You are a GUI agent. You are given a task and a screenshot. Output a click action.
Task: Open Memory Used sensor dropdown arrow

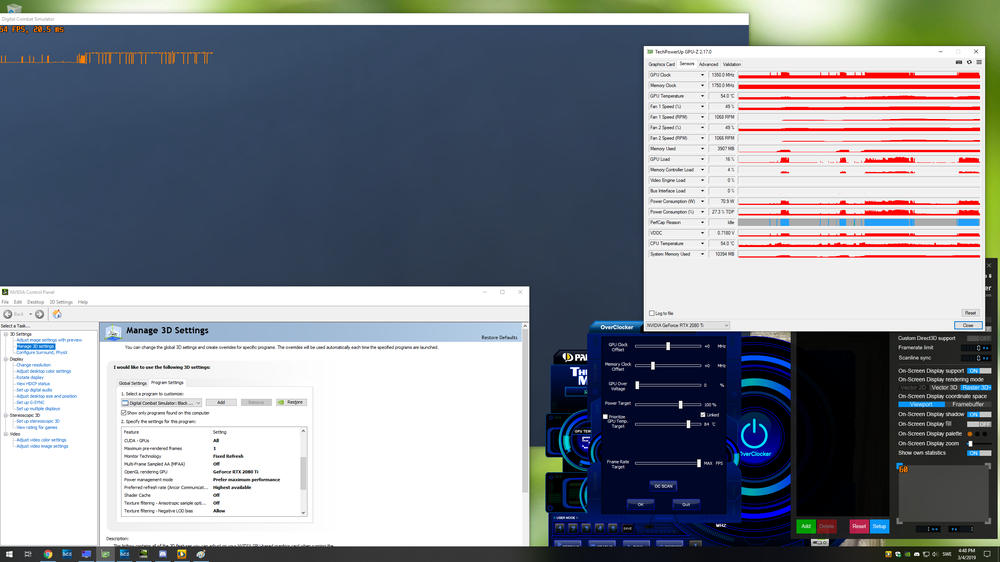(702, 149)
